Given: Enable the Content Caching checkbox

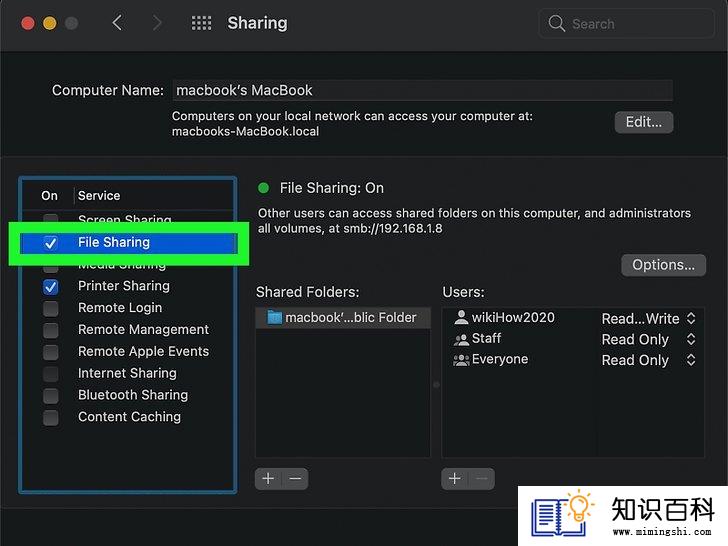Looking at the screenshot, I should click(51, 417).
